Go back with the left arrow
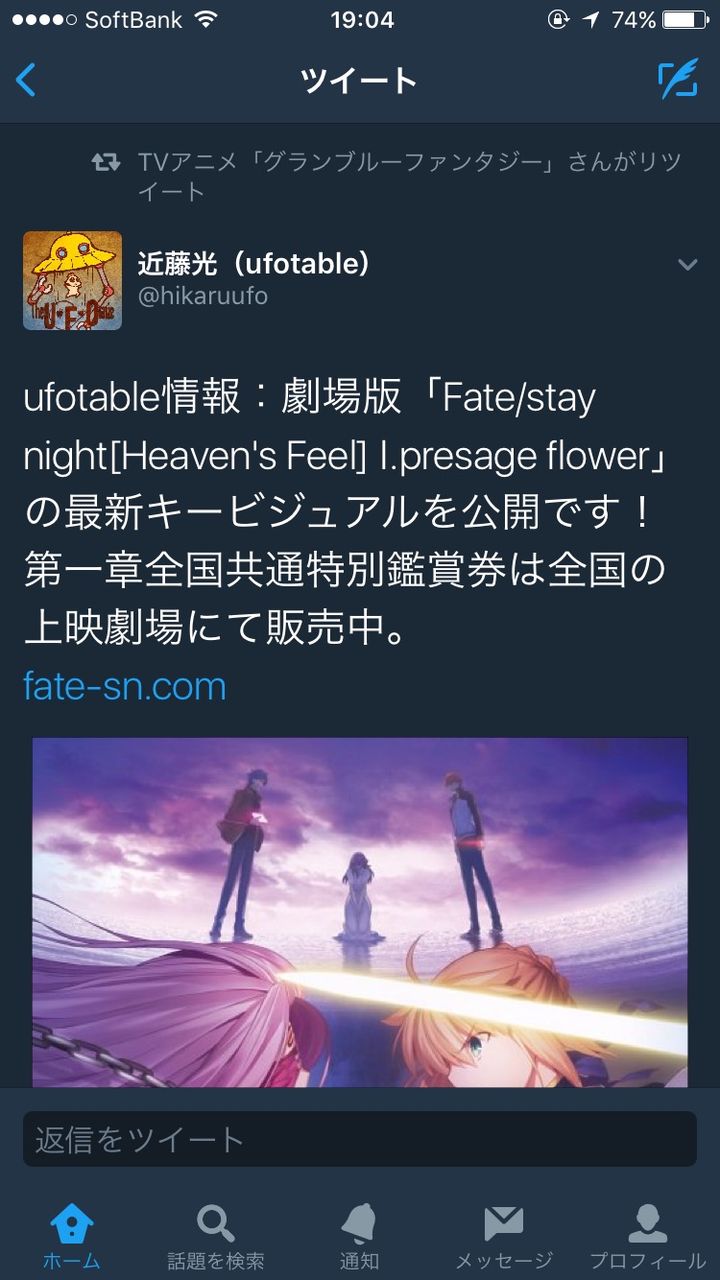Screen dimensions: 720x1280 [26, 80]
